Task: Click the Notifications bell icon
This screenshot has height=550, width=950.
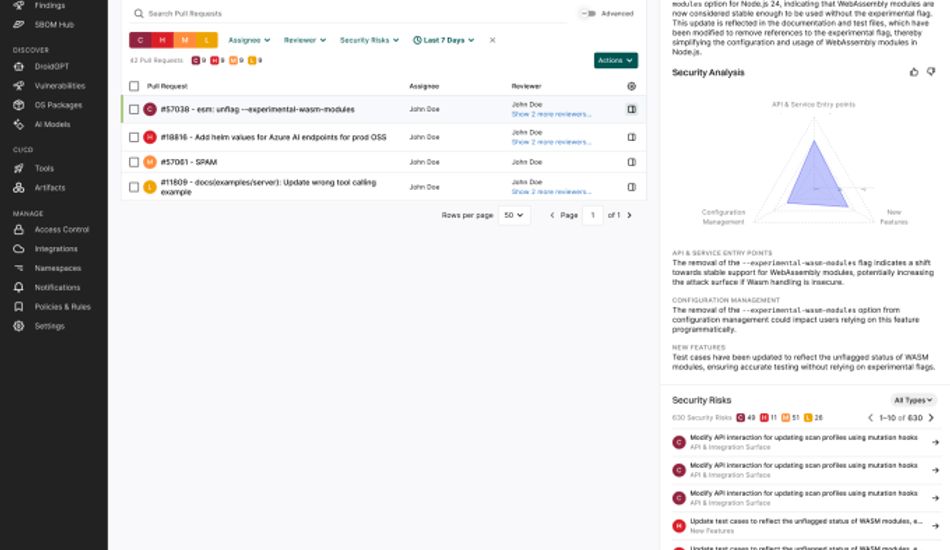Action: (x=19, y=287)
